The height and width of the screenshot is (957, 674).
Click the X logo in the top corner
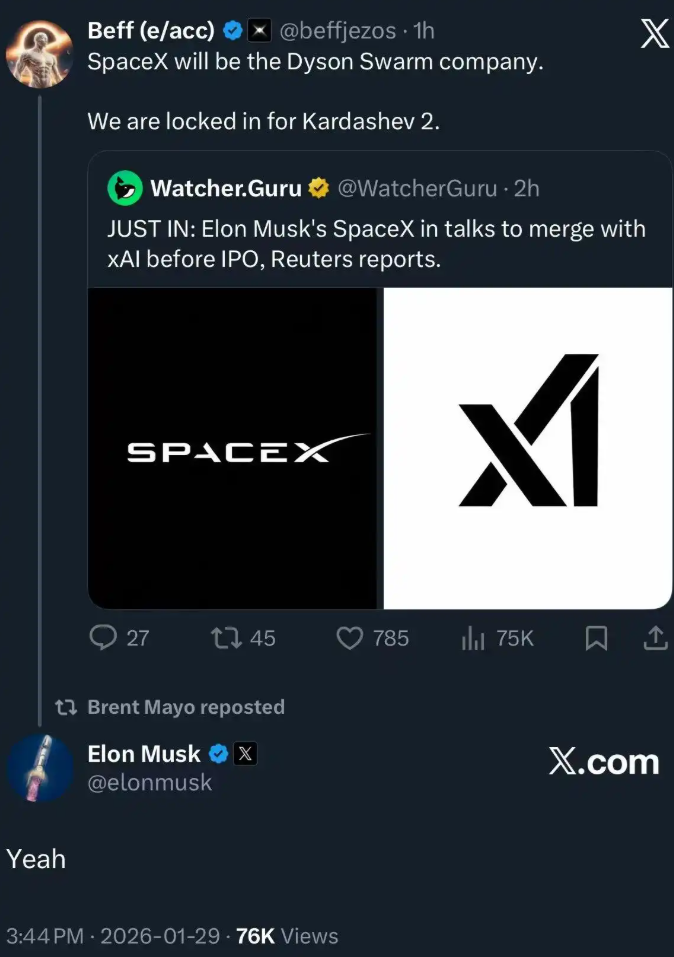(655, 33)
